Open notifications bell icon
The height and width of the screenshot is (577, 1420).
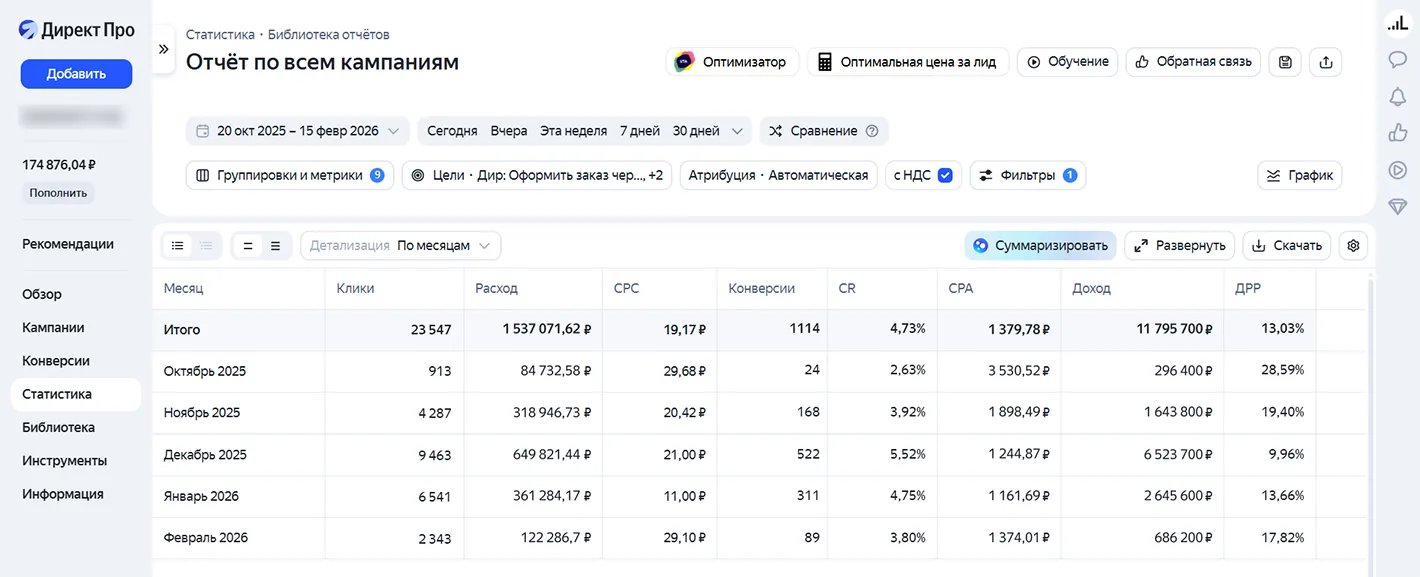coord(1397,96)
